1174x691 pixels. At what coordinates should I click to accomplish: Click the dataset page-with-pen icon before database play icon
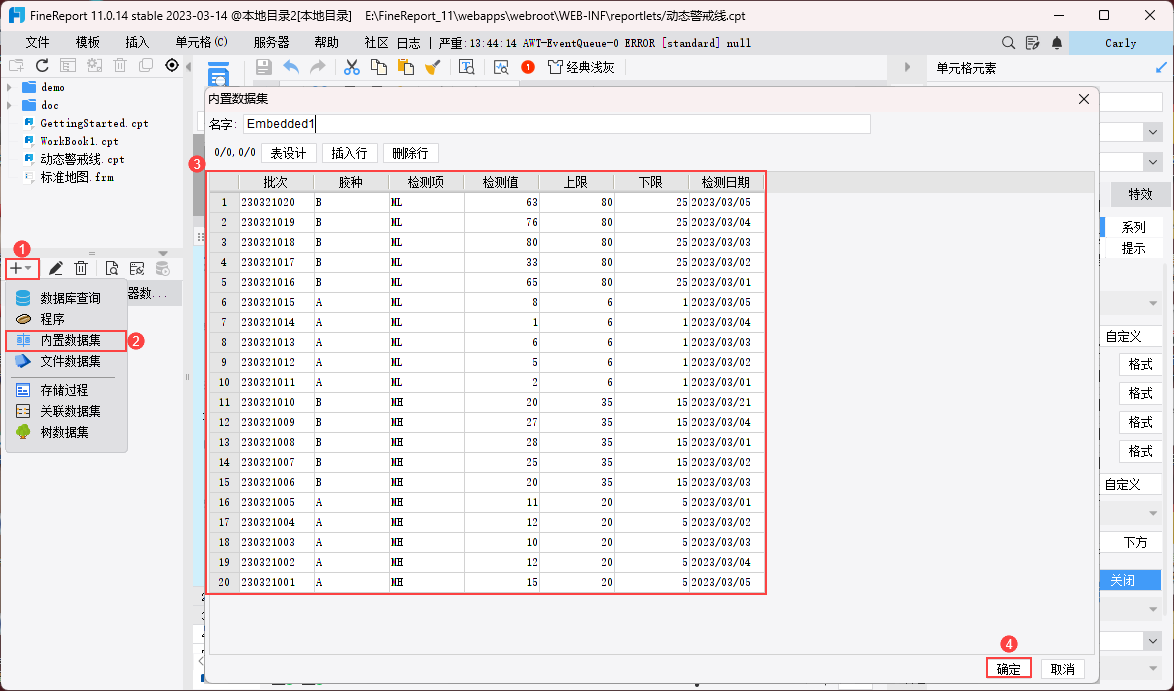(x=137, y=268)
